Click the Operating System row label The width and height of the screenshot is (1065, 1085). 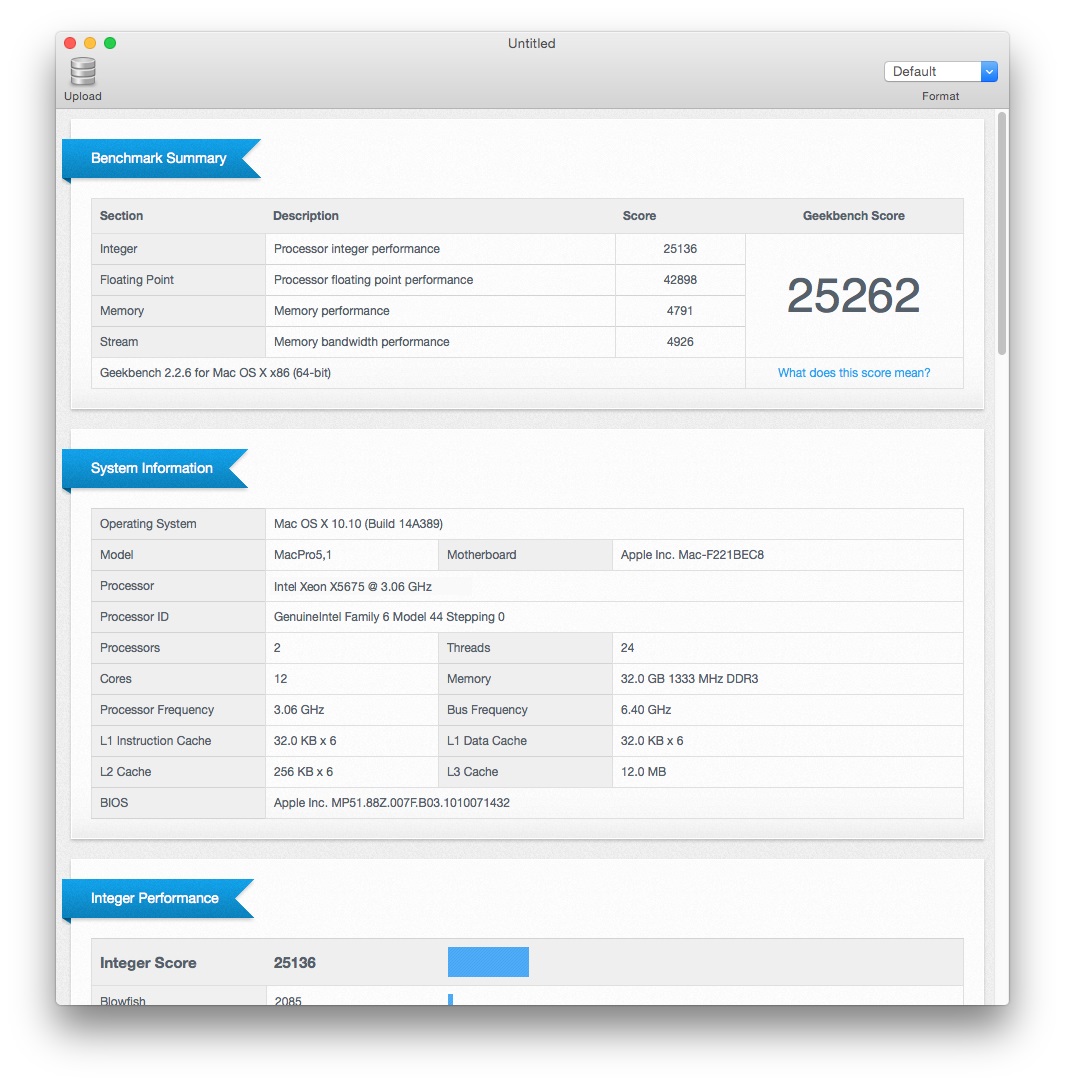point(148,524)
